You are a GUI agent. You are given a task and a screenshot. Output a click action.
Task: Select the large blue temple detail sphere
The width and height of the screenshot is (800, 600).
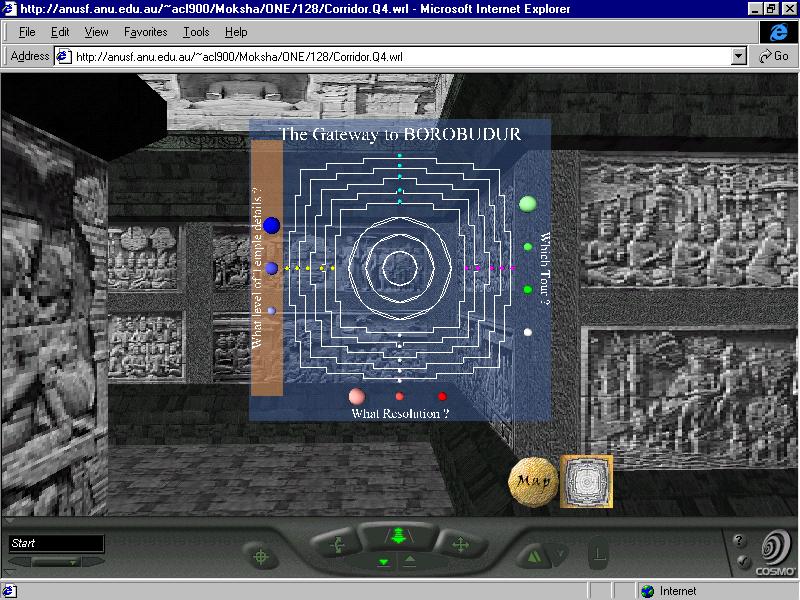[x=271, y=226]
